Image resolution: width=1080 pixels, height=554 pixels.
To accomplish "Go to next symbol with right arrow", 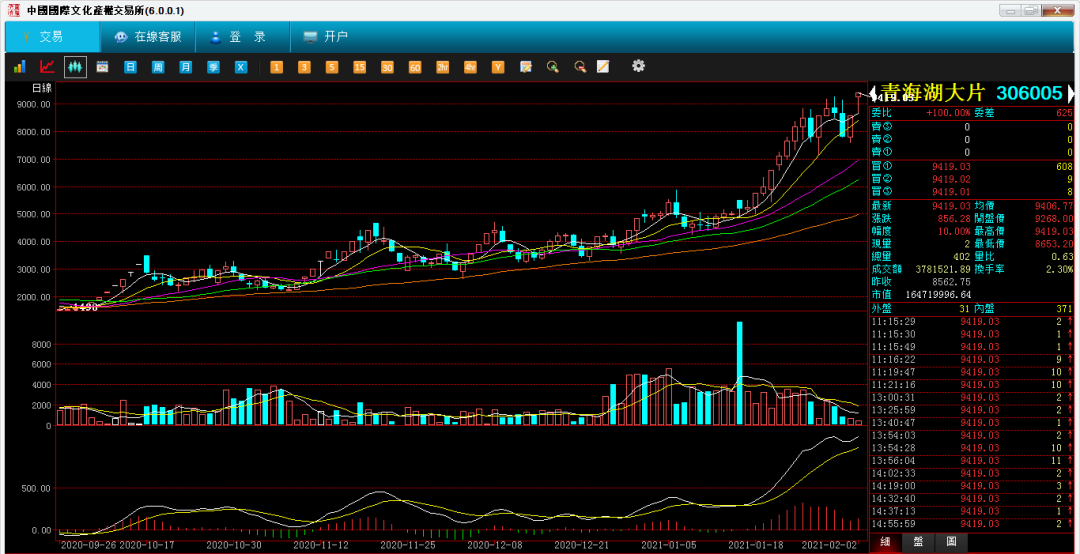I will point(1070,93).
